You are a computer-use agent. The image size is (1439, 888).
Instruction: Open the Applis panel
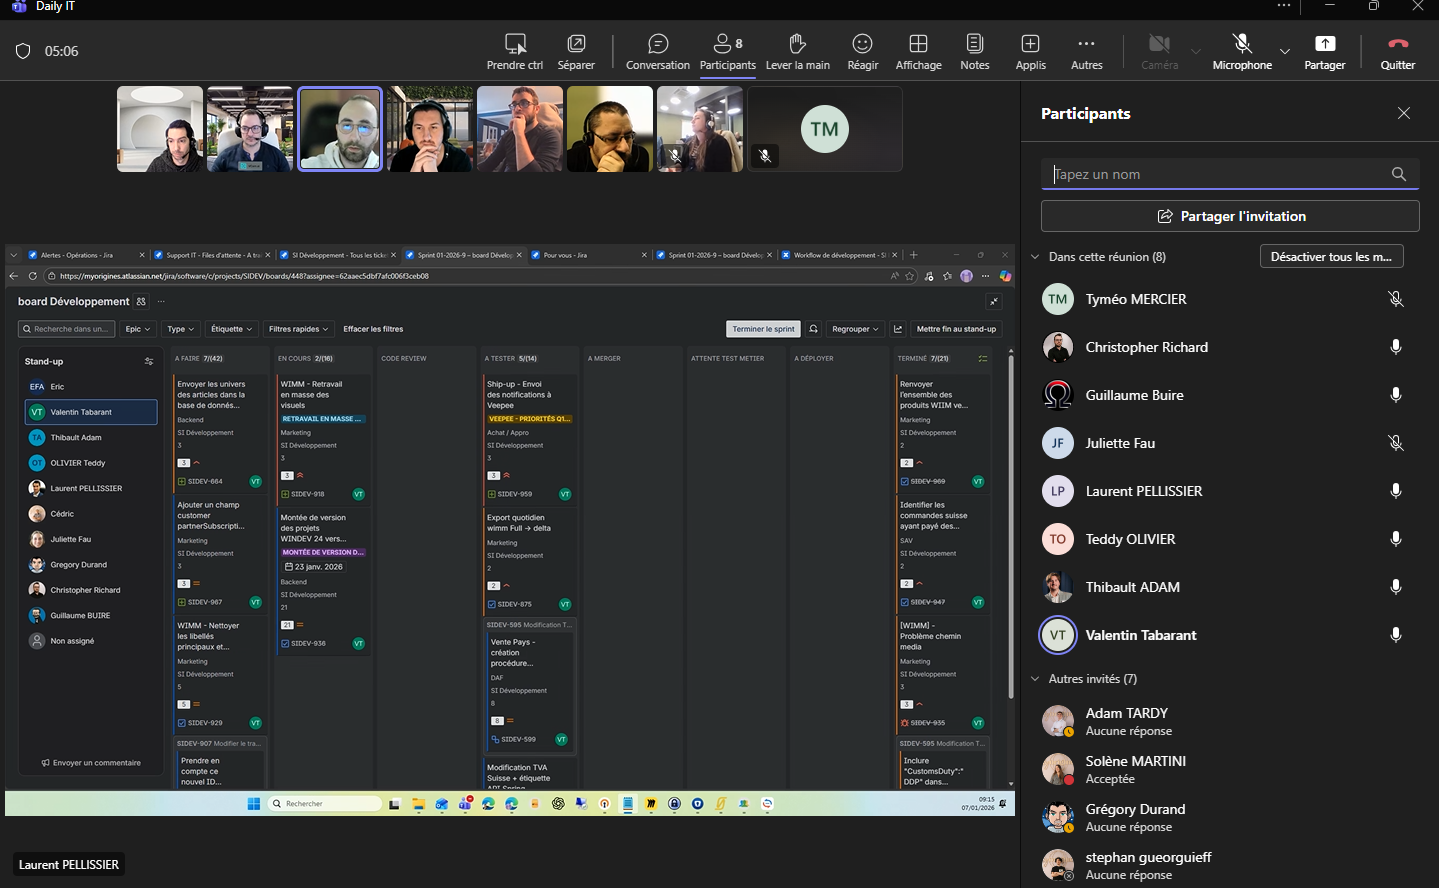coord(1030,52)
